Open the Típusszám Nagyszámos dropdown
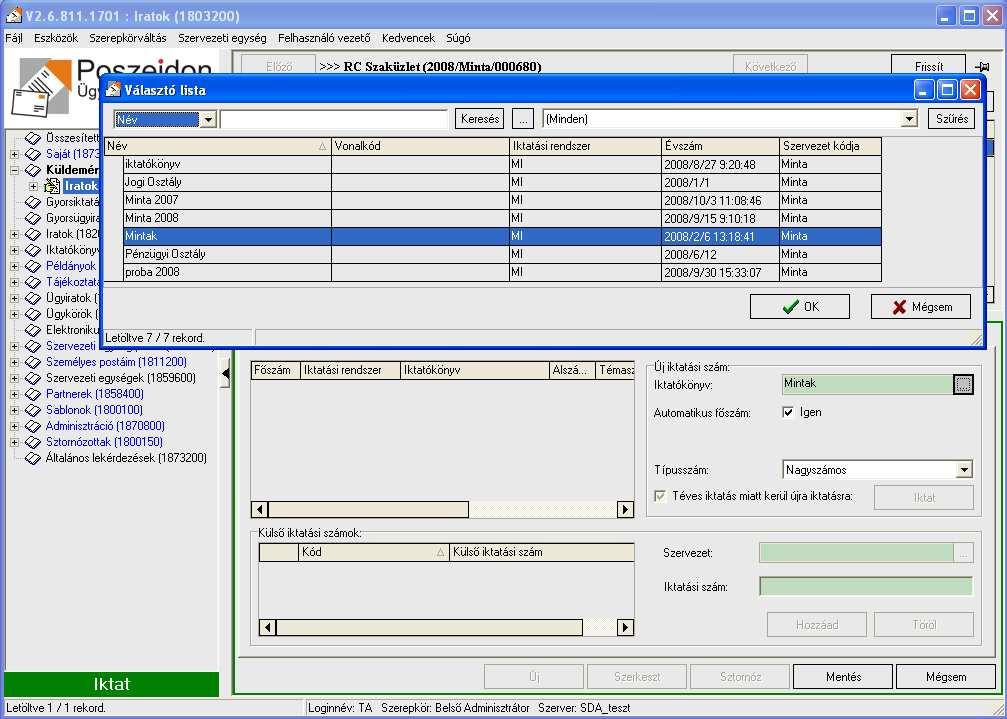The image size is (1007, 719). pyautogui.click(x=964, y=470)
